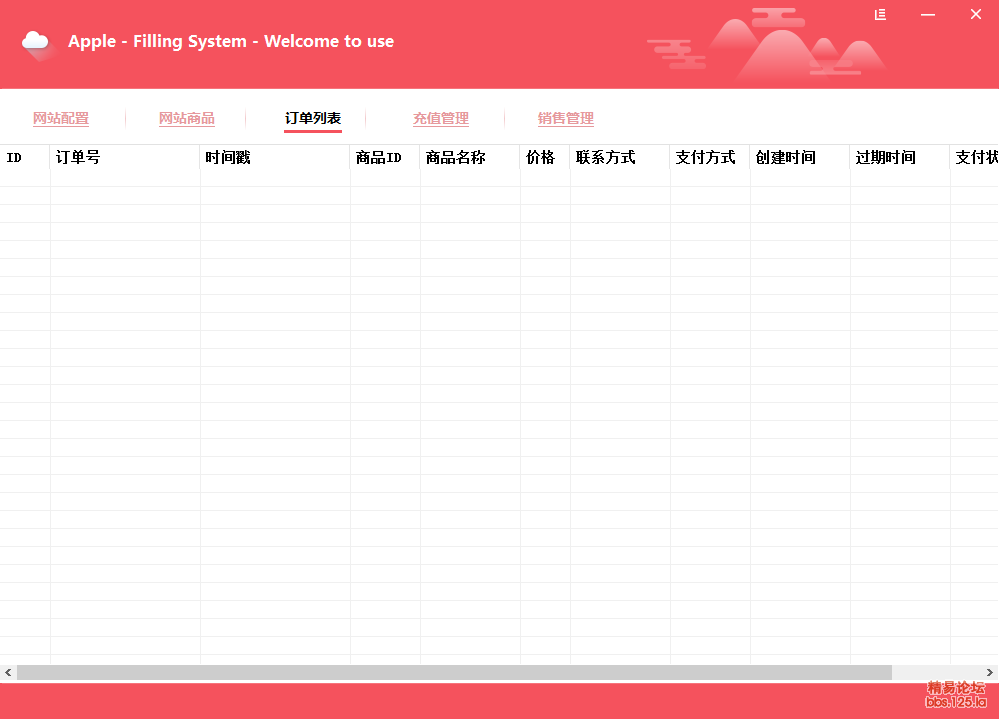The height and width of the screenshot is (719, 999).
Task: Go to 充值管理 tab
Action: [x=441, y=118]
